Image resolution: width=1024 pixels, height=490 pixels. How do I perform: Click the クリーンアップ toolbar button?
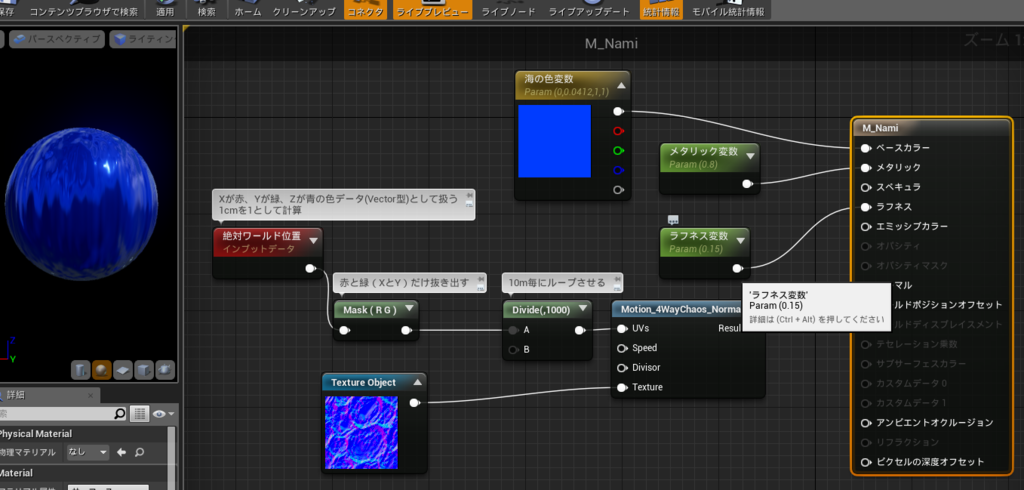304,9
